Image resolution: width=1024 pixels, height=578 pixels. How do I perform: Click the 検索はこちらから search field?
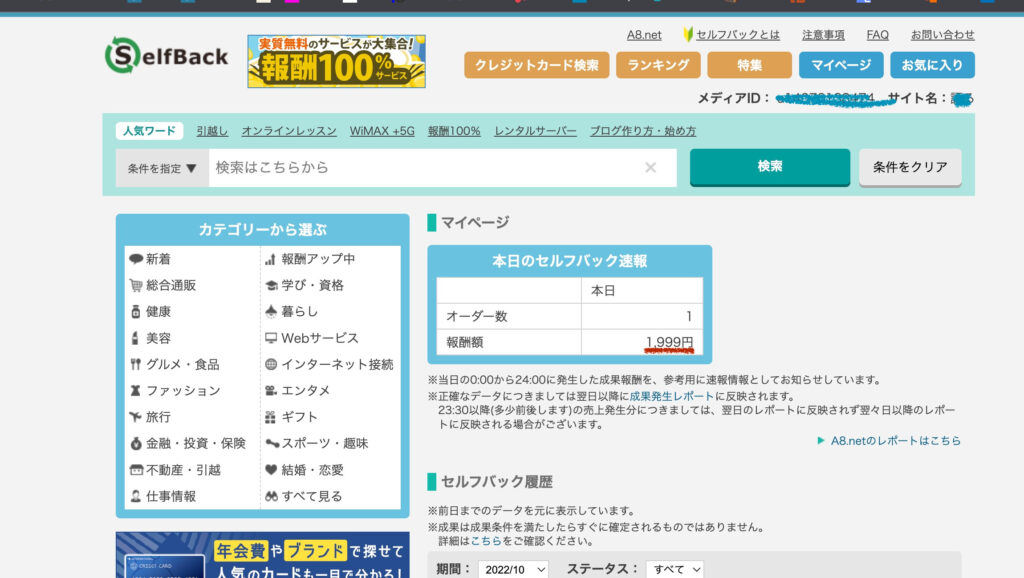[425, 168]
